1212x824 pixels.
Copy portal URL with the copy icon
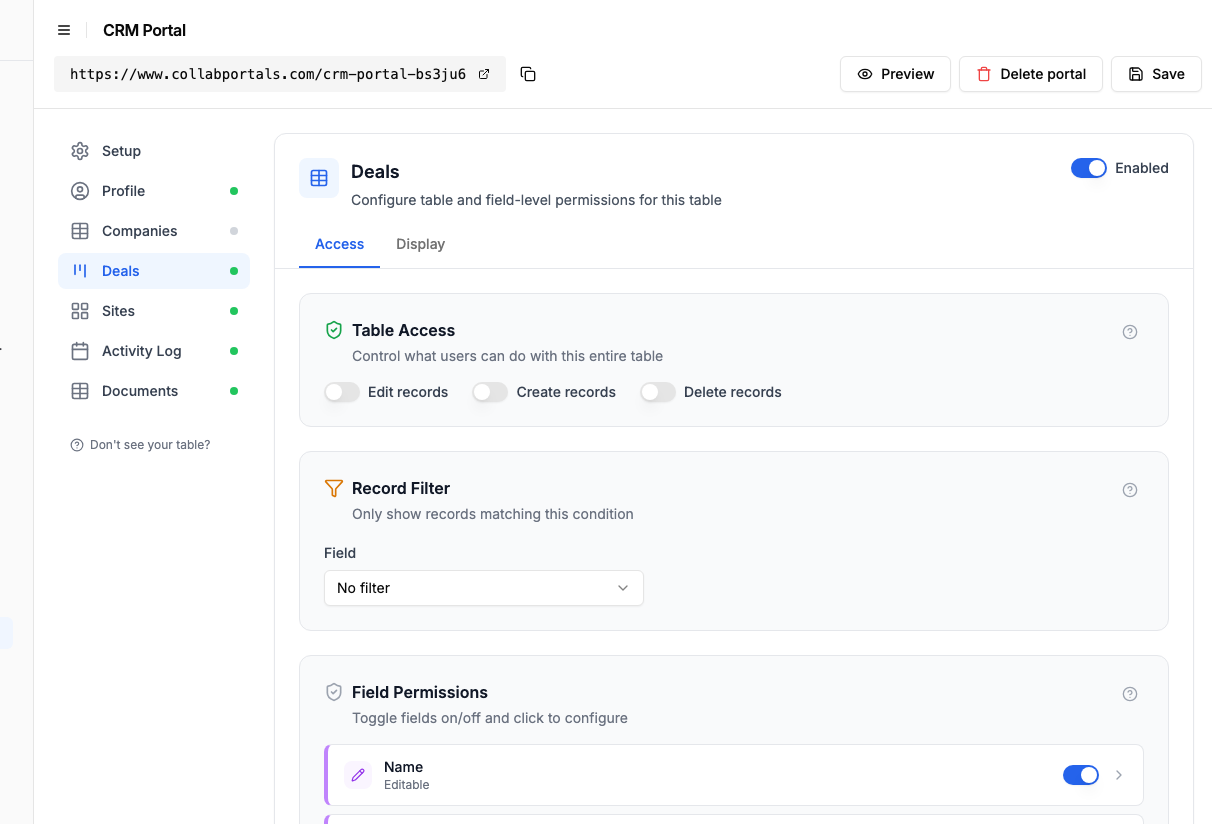tap(528, 74)
